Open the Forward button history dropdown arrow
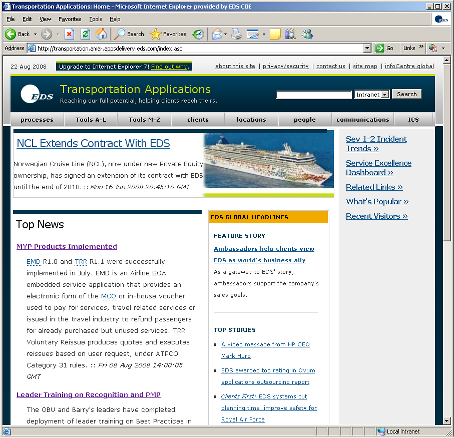Image resolution: width=454 pixels, height=438 pixels. pos(57,34)
